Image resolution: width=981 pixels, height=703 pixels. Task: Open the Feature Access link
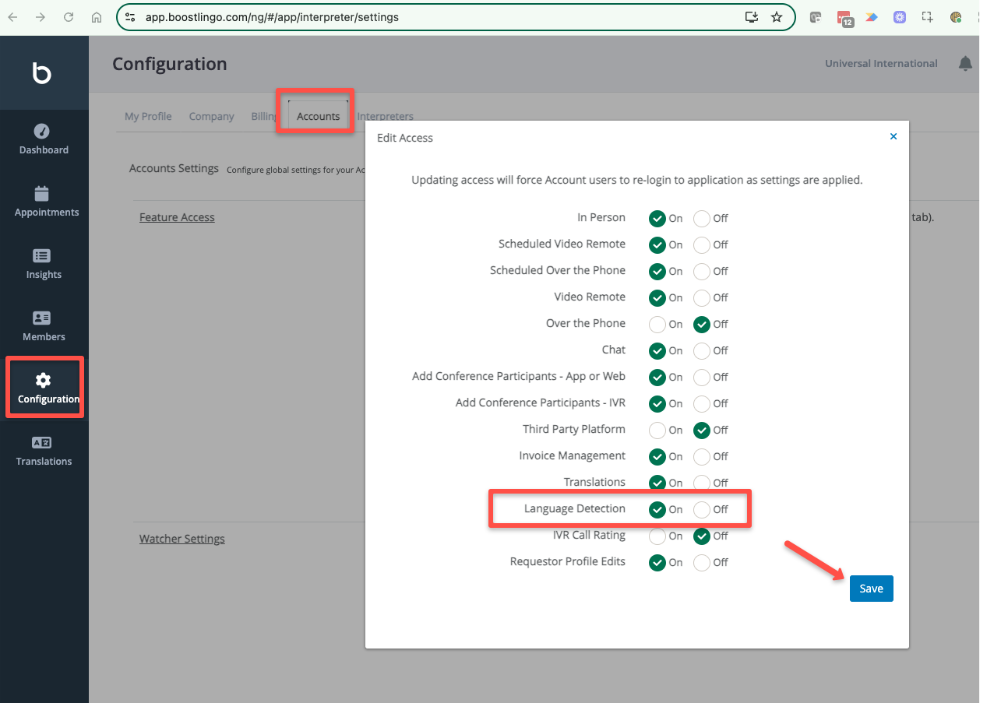tap(176, 216)
